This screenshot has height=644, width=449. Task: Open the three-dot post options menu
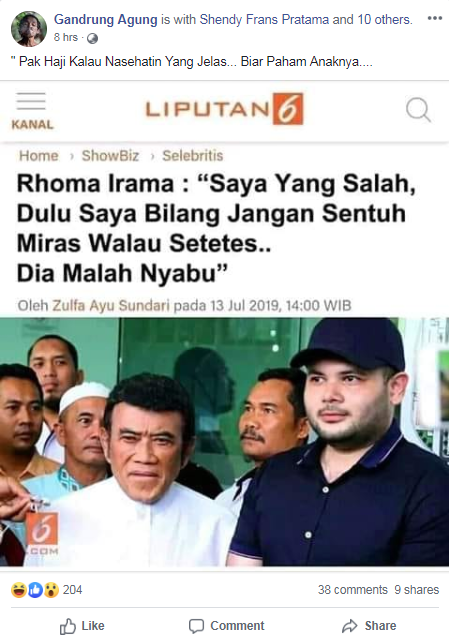[x=434, y=18]
